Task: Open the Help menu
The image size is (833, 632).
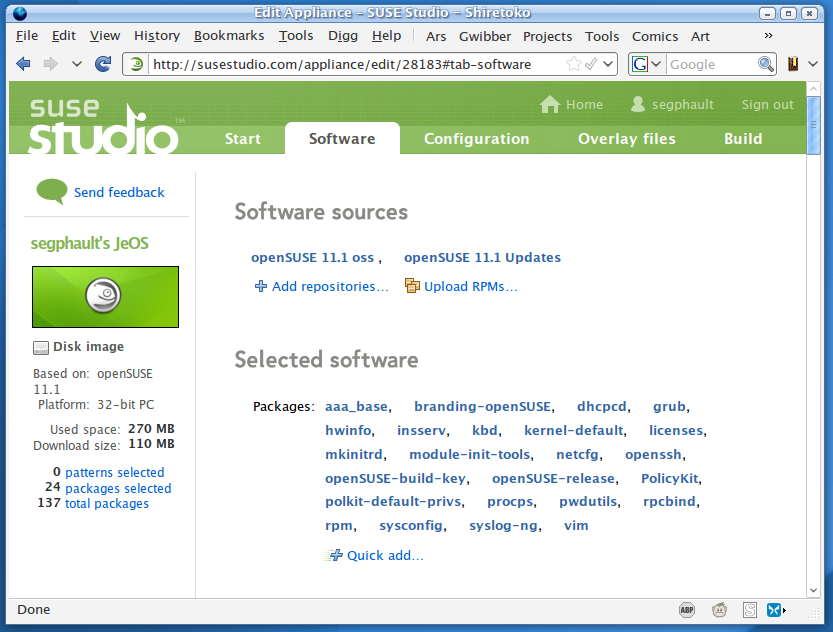Action: [x=386, y=36]
